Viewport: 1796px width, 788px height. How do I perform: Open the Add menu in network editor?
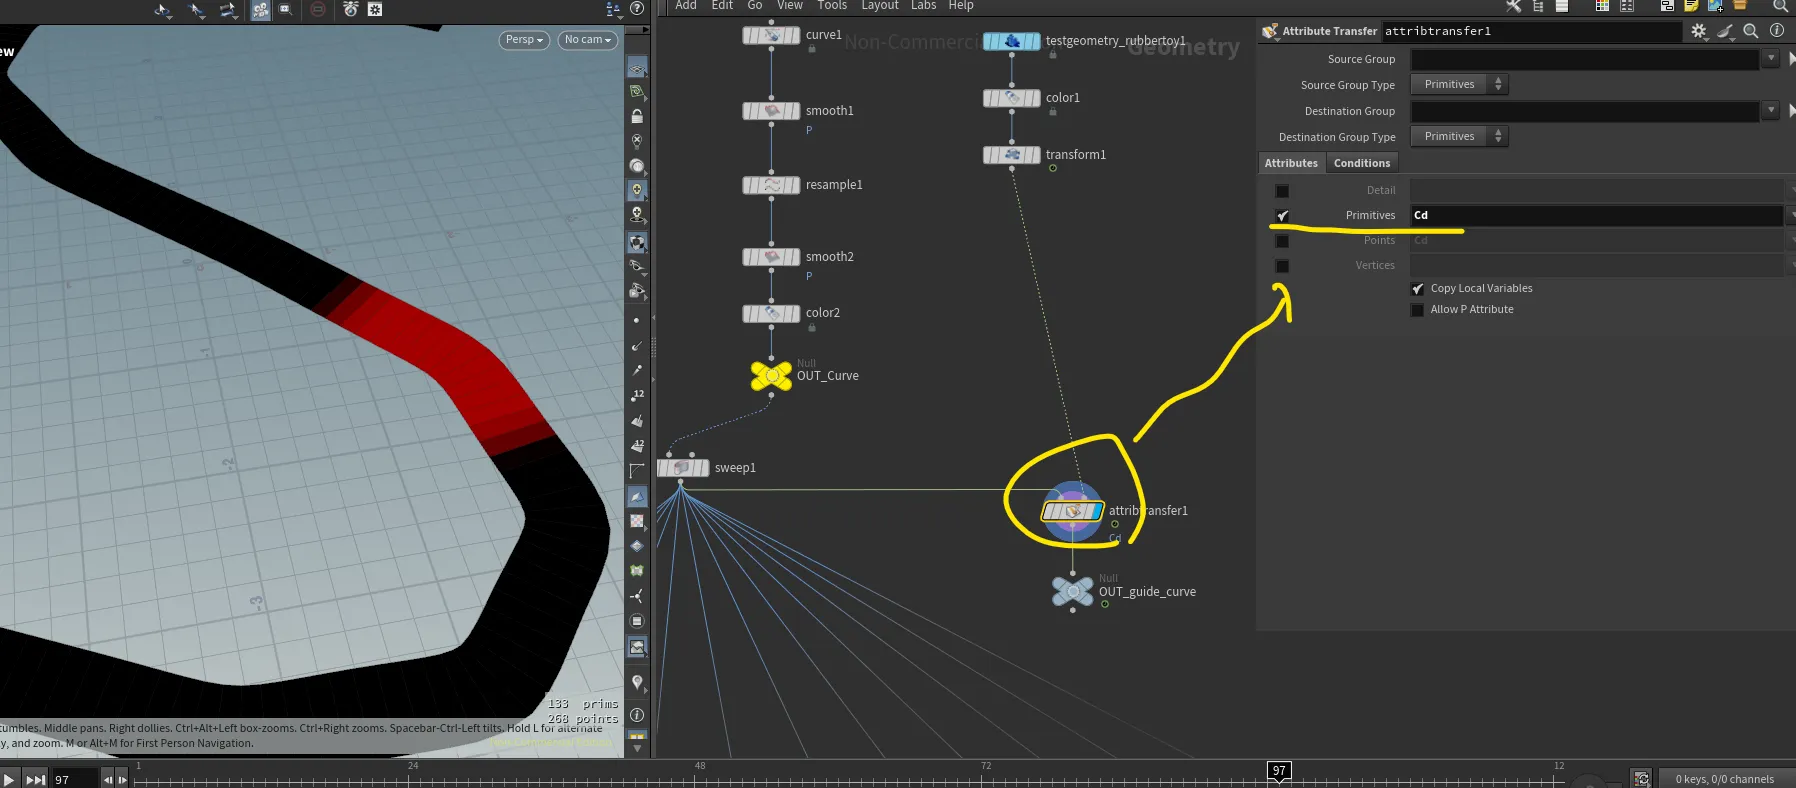click(686, 6)
